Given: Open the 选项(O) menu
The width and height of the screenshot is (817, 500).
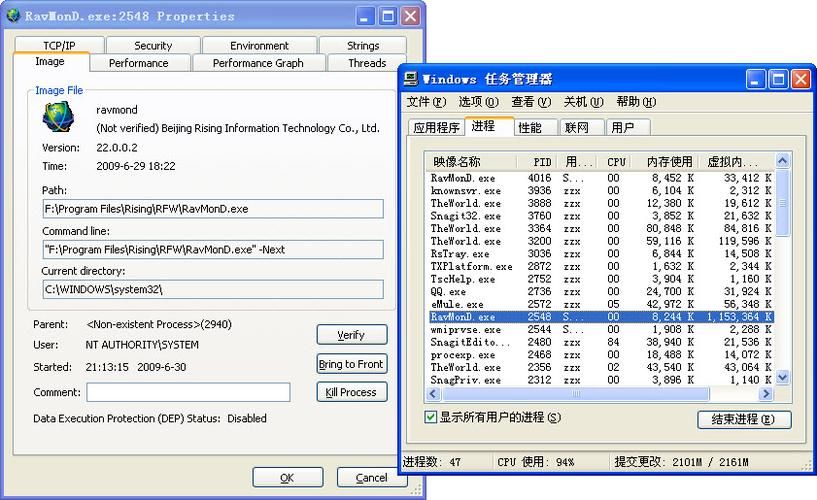Looking at the screenshot, I should (x=478, y=102).
